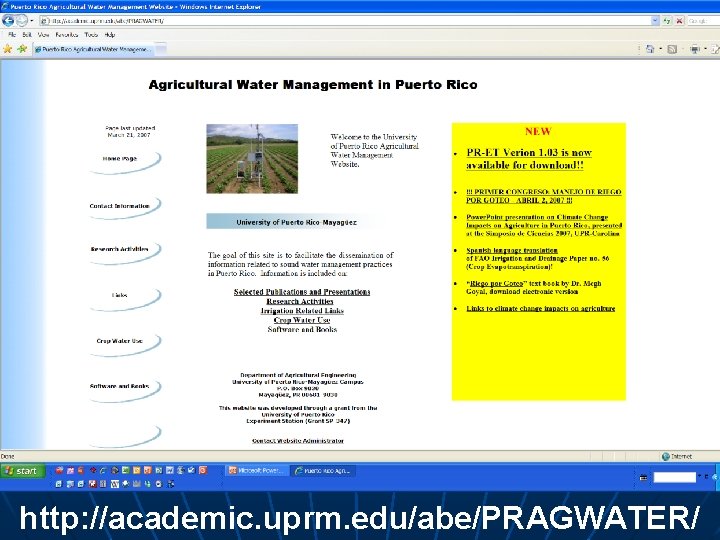The width and height of the screenshot is (720, 540).
Task: Click the Internet Explorer quick launch icon
Action: (x=103, y=470)
